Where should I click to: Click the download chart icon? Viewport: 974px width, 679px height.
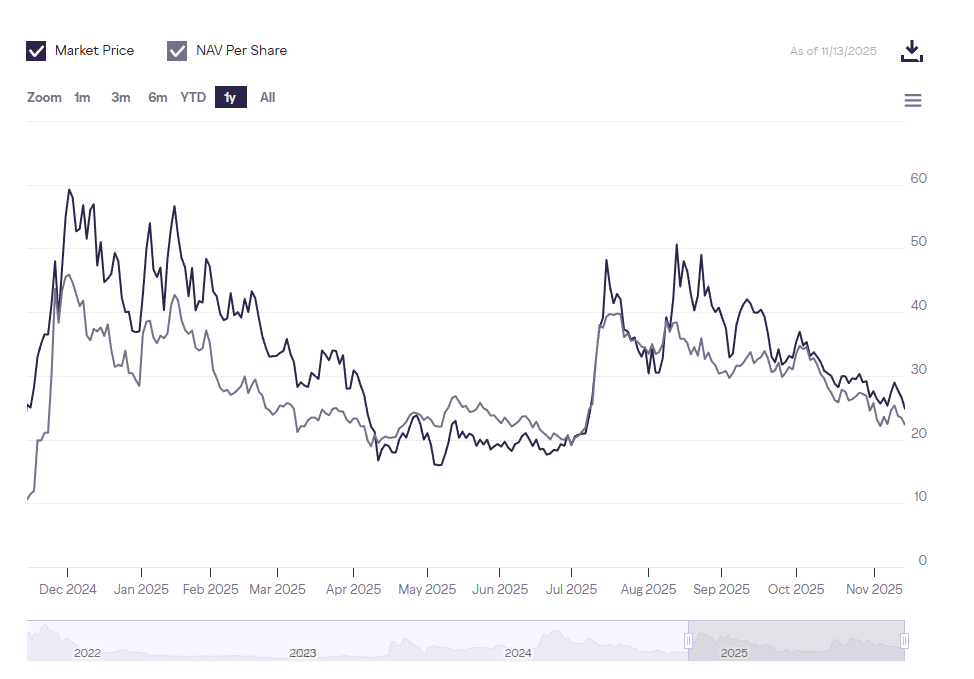click(x=912, y=49)
